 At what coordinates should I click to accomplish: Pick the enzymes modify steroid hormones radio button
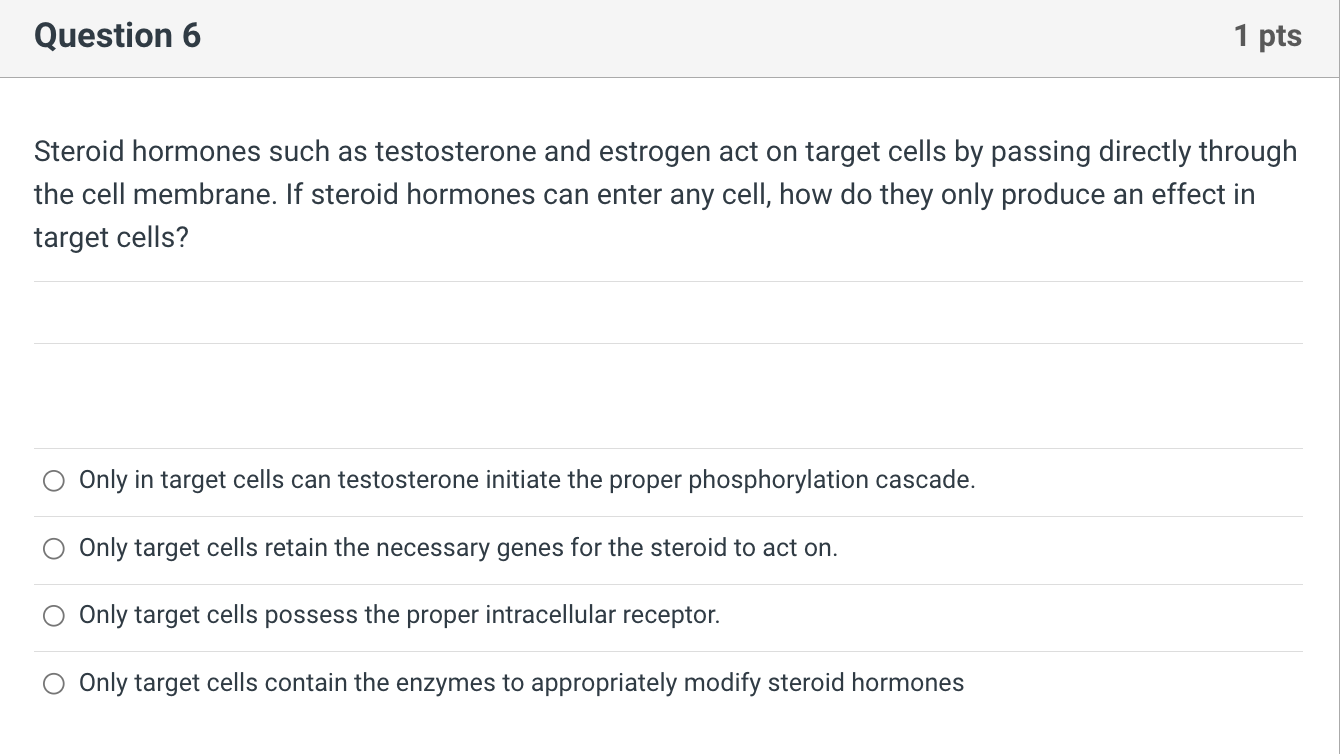coord(54,684)
